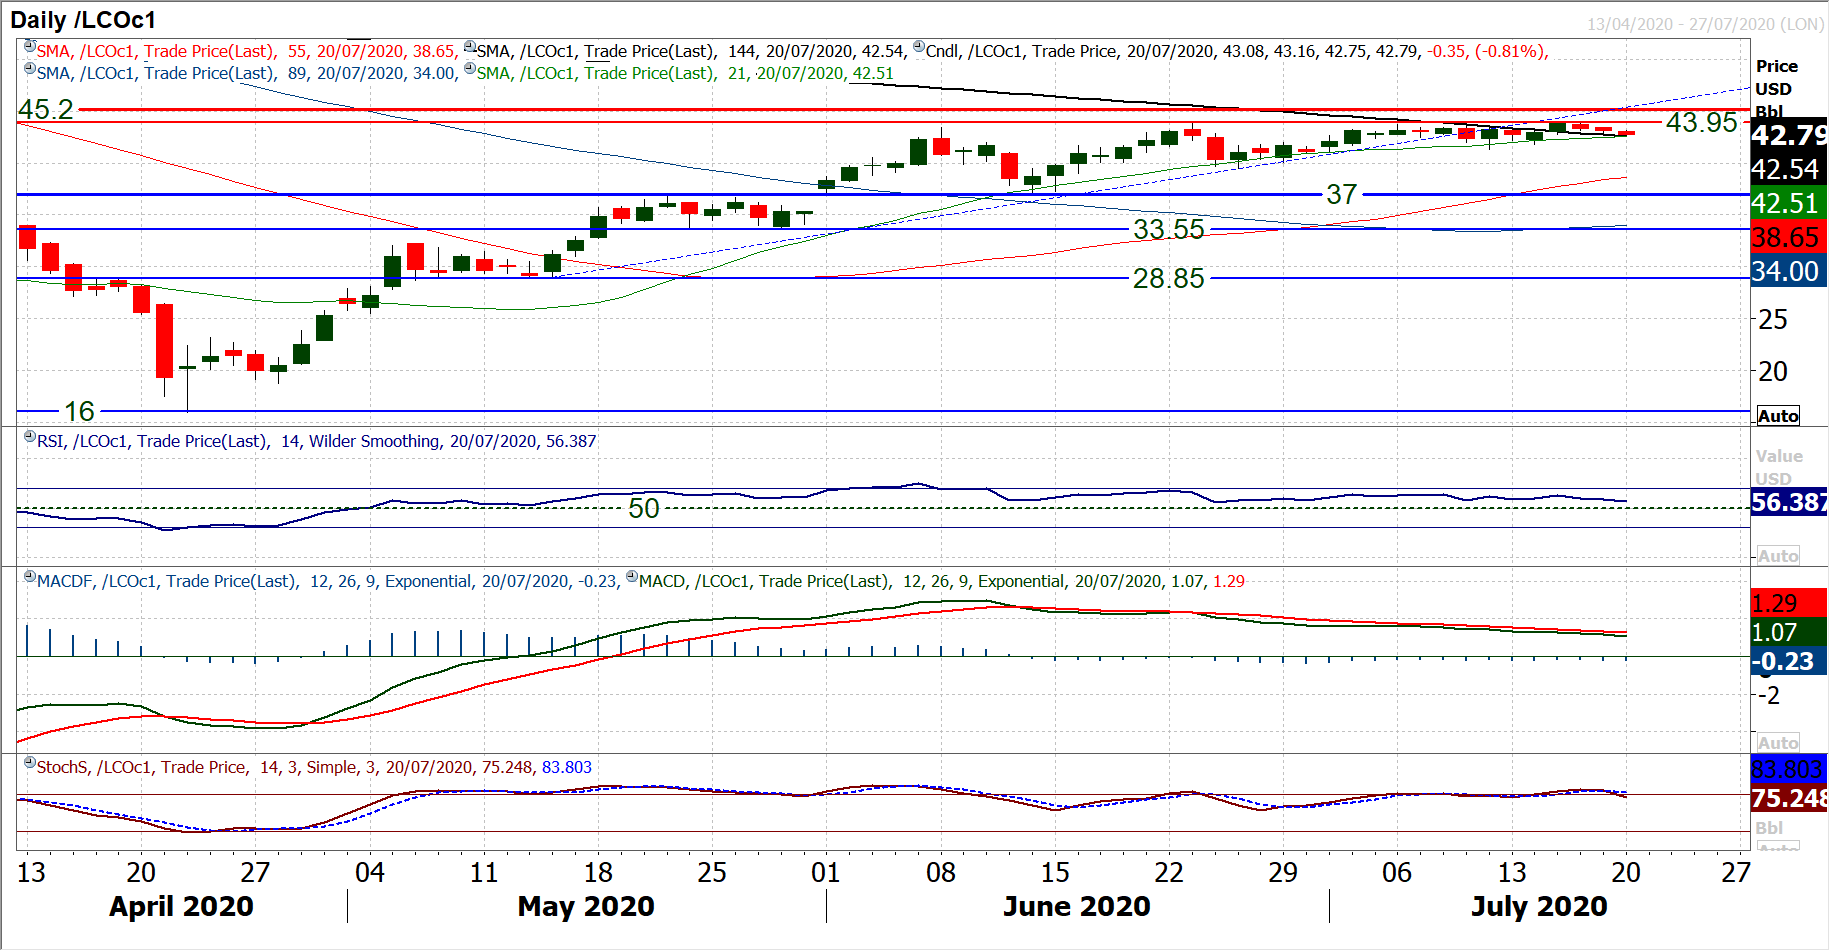The image size is (1830, 951).
Task: Click the 13 April date tick
Action: (31, 872)
